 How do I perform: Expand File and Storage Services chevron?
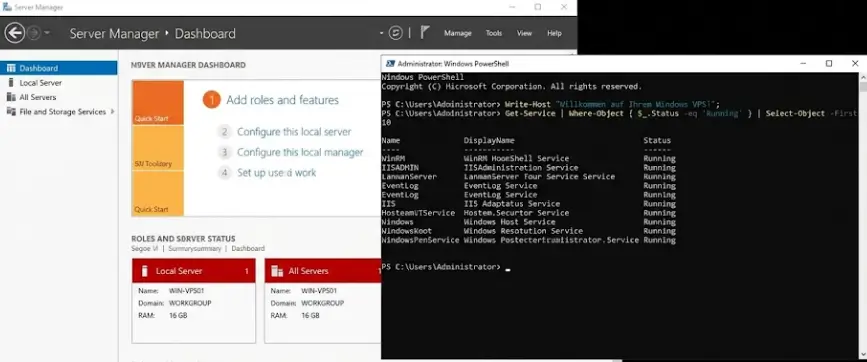pyautogui.click(x=113, y=111)
